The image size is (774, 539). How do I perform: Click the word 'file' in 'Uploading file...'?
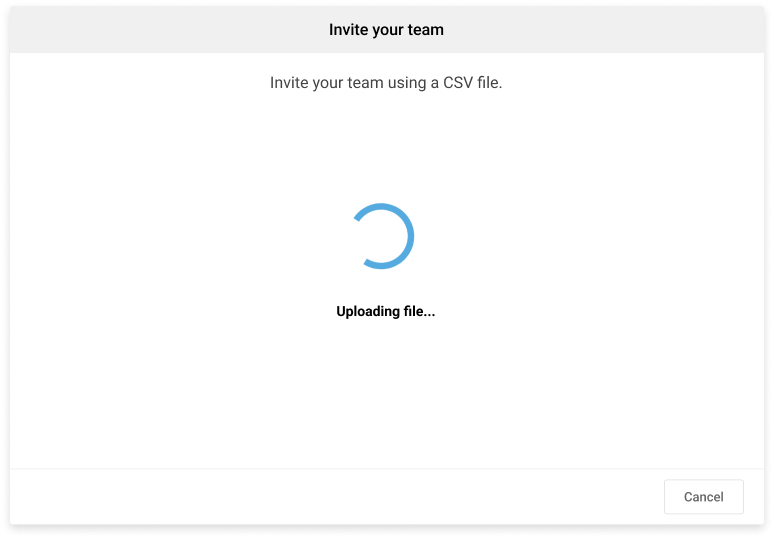[413, 311]
